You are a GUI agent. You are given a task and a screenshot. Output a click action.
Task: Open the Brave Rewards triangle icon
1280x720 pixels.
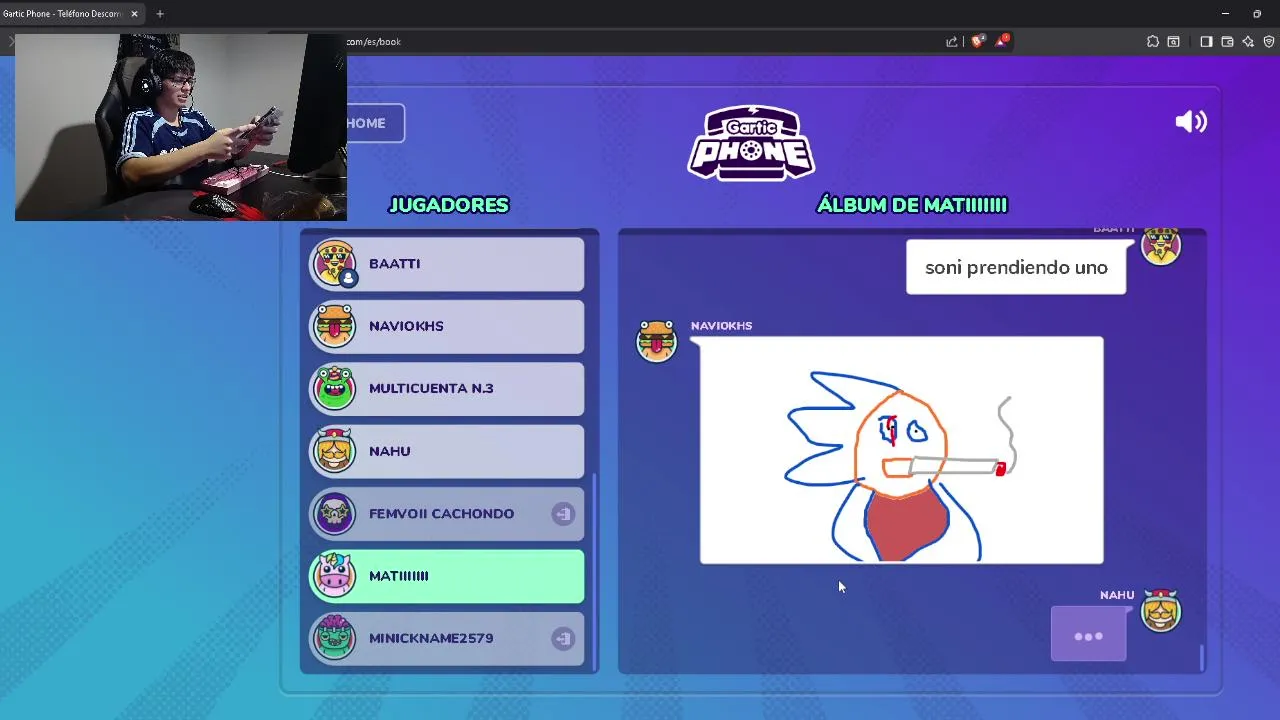coord(1001,41)
